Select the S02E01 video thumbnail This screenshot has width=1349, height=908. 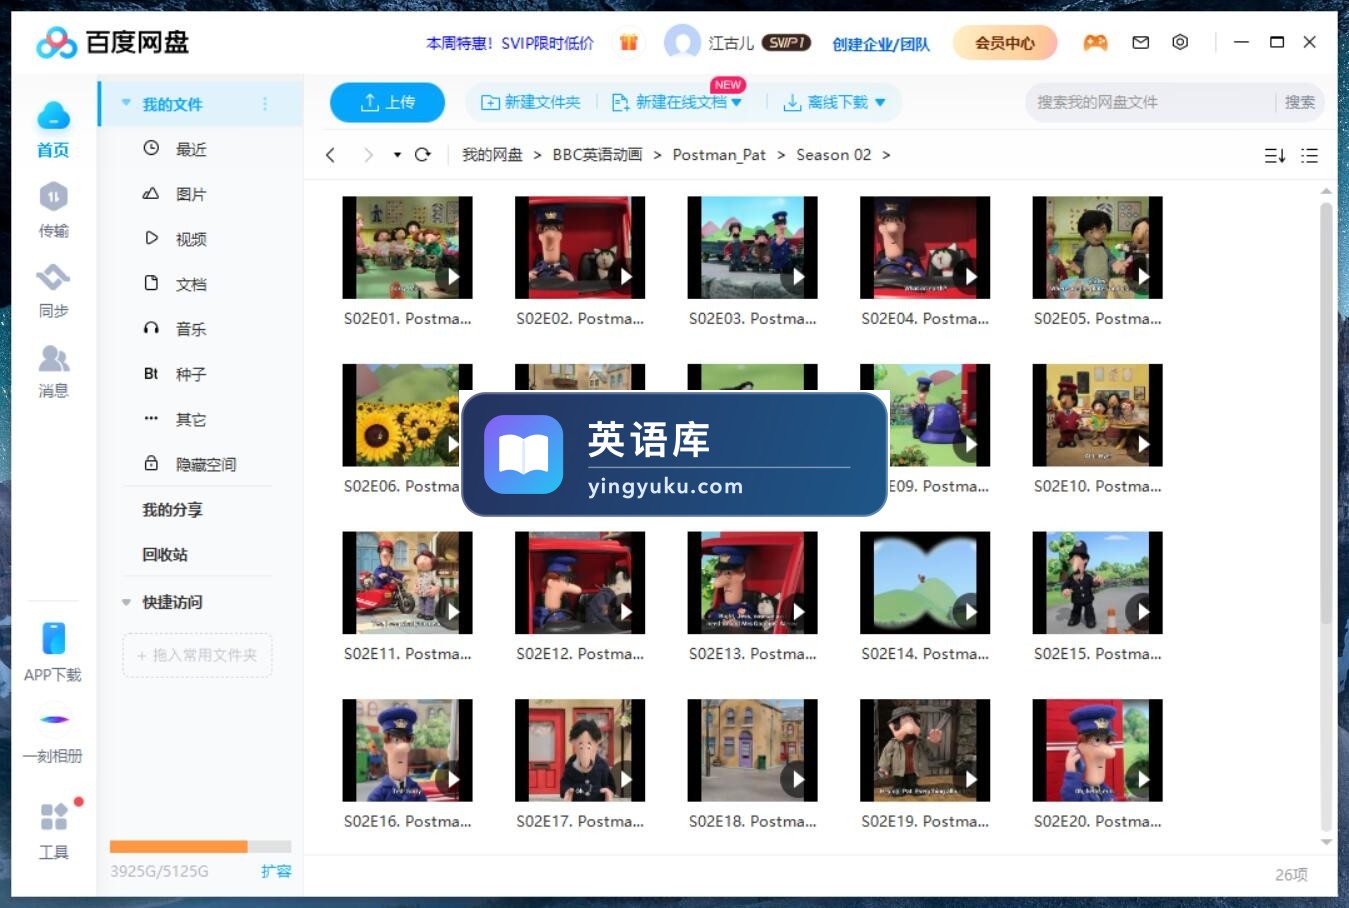click(407, 247)
